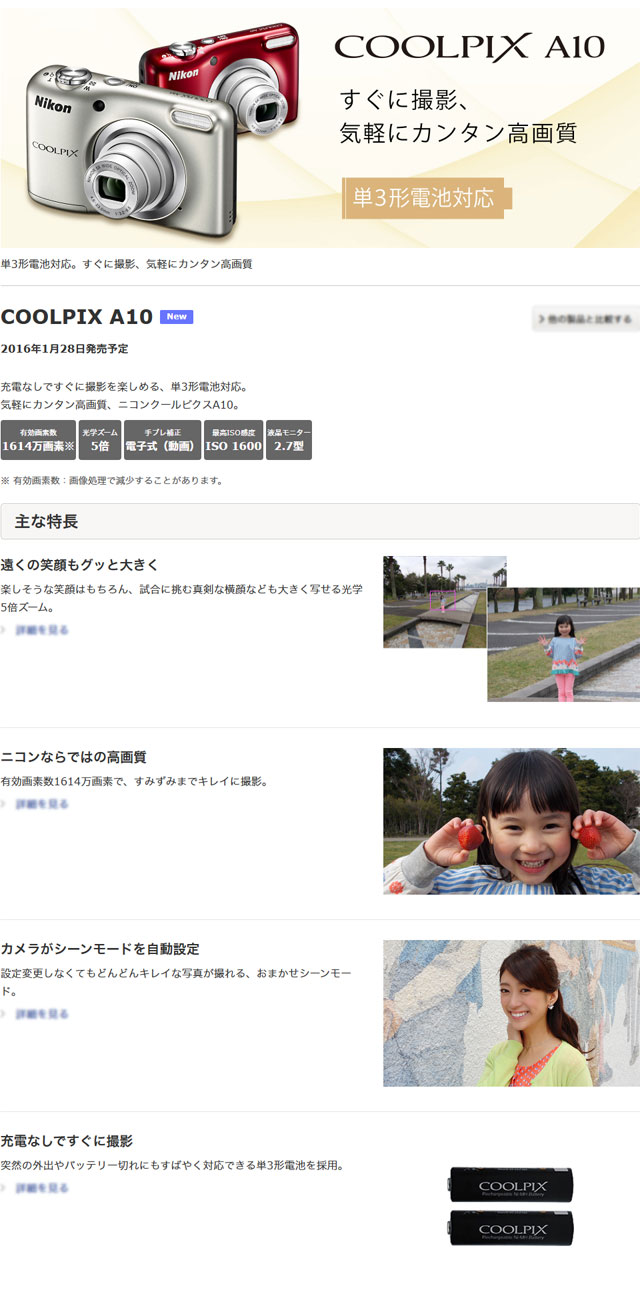
Task: Open the COOLPIX AA batteries image
Action: [x=511, y=1206]
